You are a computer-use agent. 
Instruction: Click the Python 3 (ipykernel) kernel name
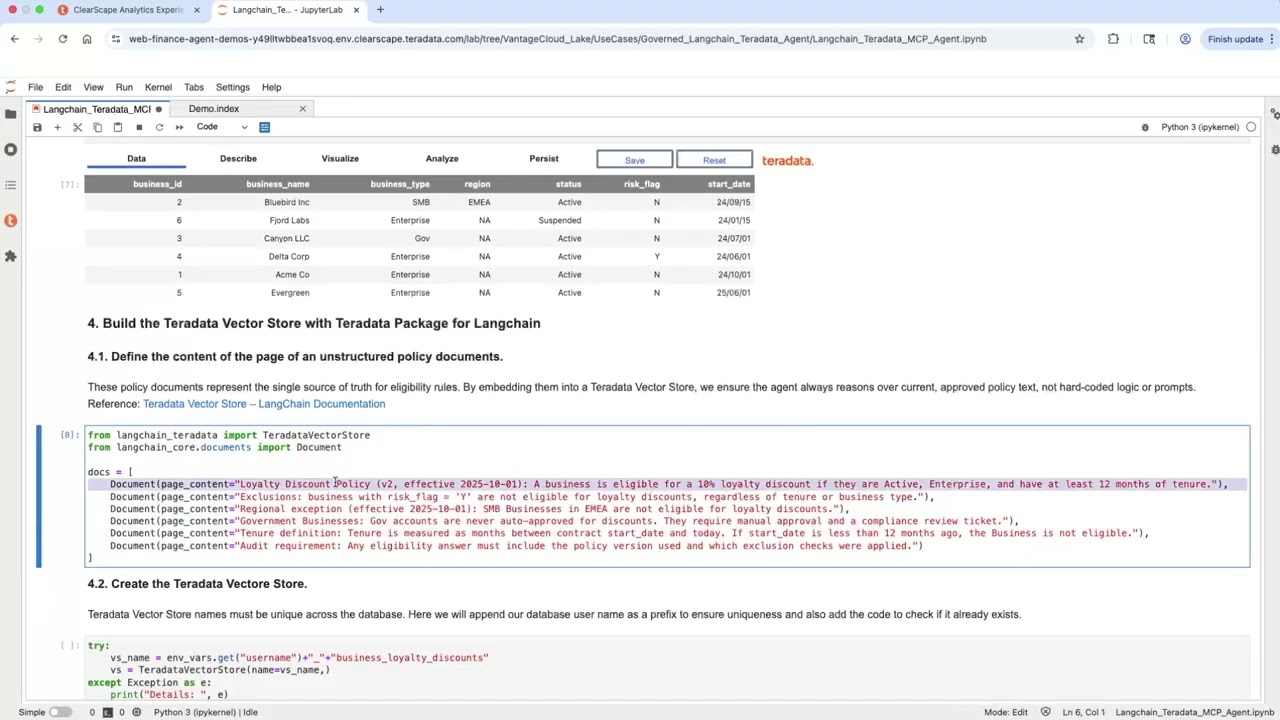(x=1200, y=127)
